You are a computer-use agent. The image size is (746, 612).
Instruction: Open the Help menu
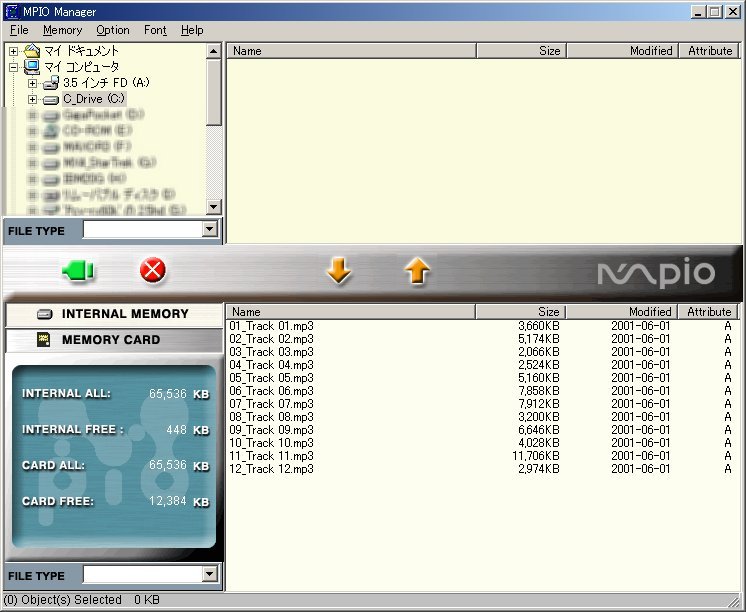pos(192,30)
